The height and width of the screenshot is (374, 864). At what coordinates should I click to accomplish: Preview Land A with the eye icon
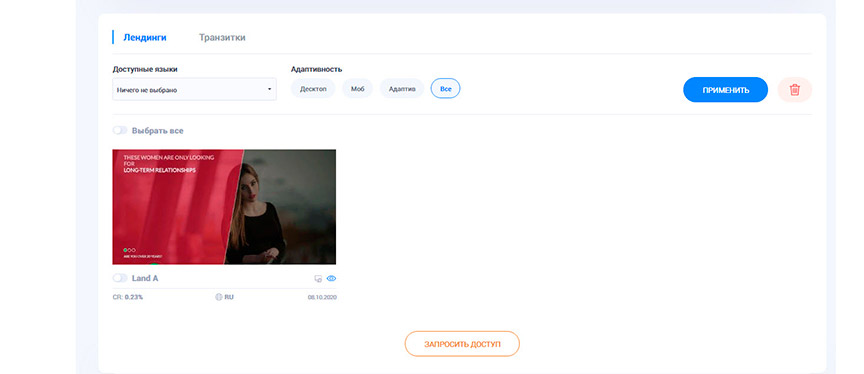tap(331, 279)
